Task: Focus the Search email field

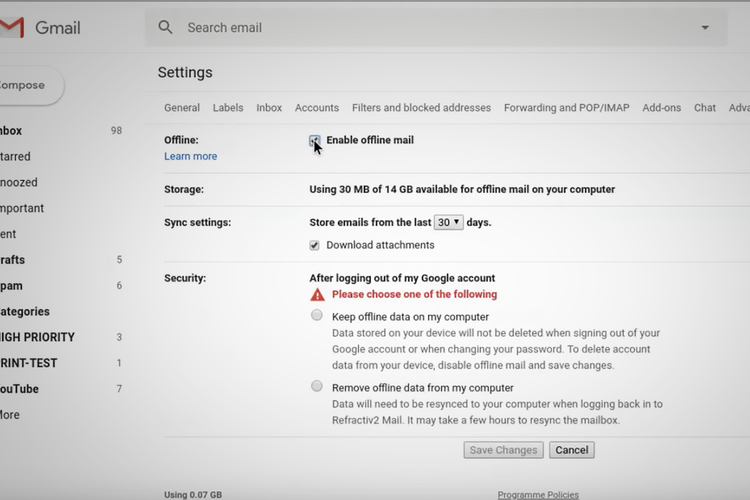Action: tap(435, 28)
